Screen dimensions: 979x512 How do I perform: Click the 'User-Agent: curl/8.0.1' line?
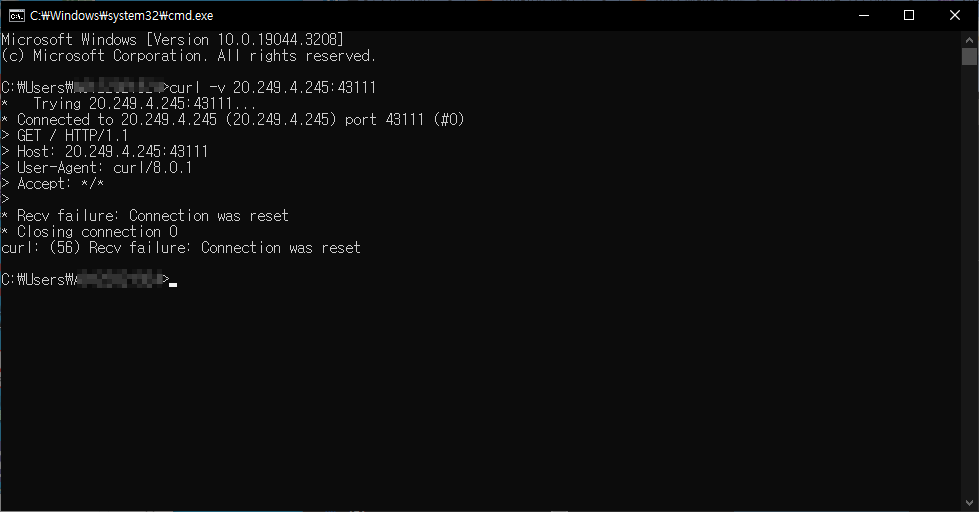coord(97,168)
